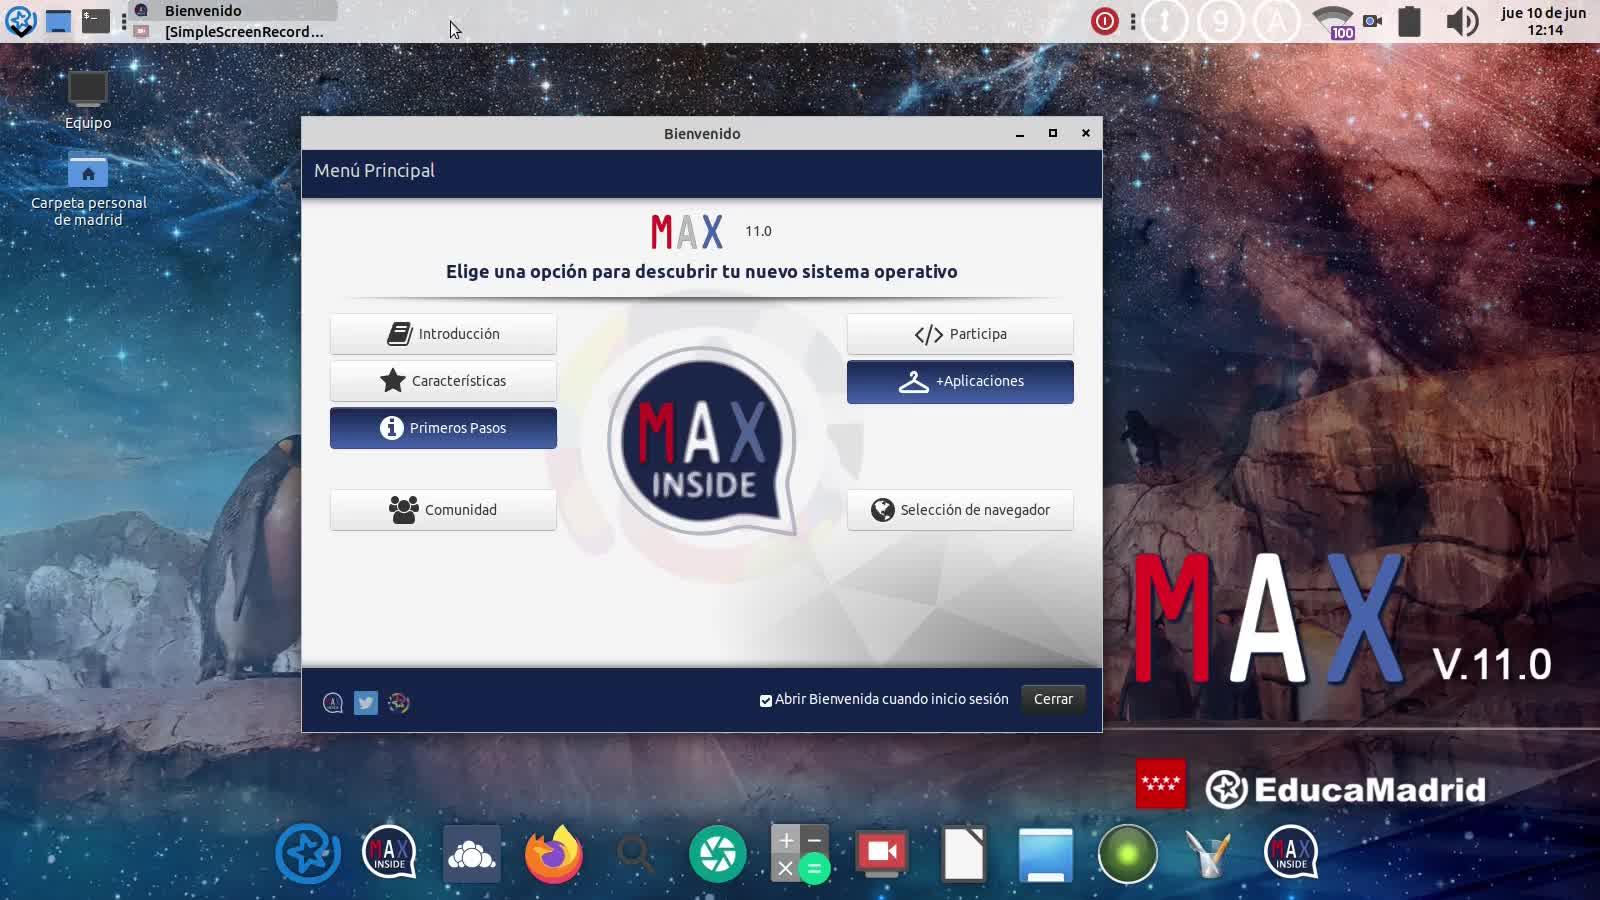Open the volume speaker icon

click(x=1462, y=21)
